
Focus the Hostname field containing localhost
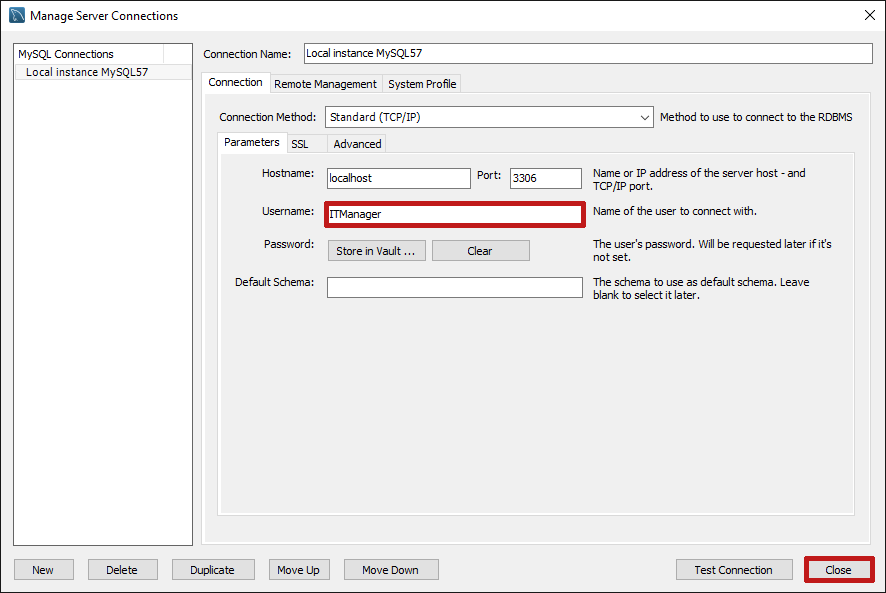tap(398, 178)
